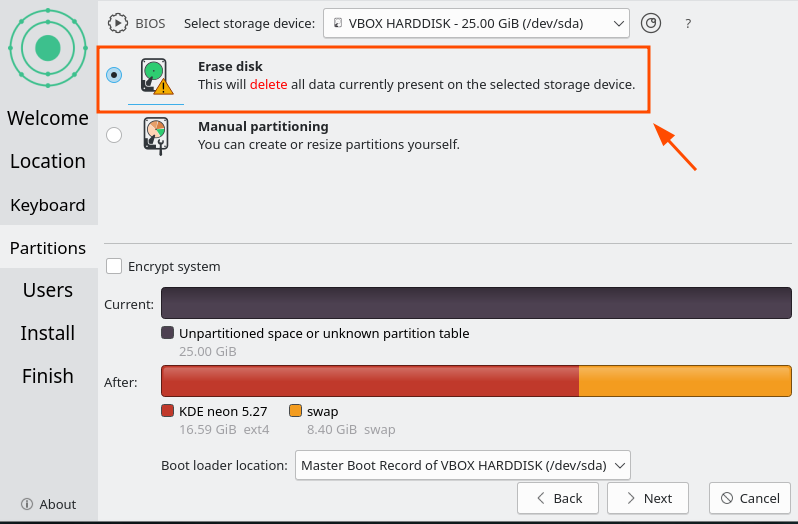
Task: Click the red KDE neon 5.27 legend square
Action: 167,411
